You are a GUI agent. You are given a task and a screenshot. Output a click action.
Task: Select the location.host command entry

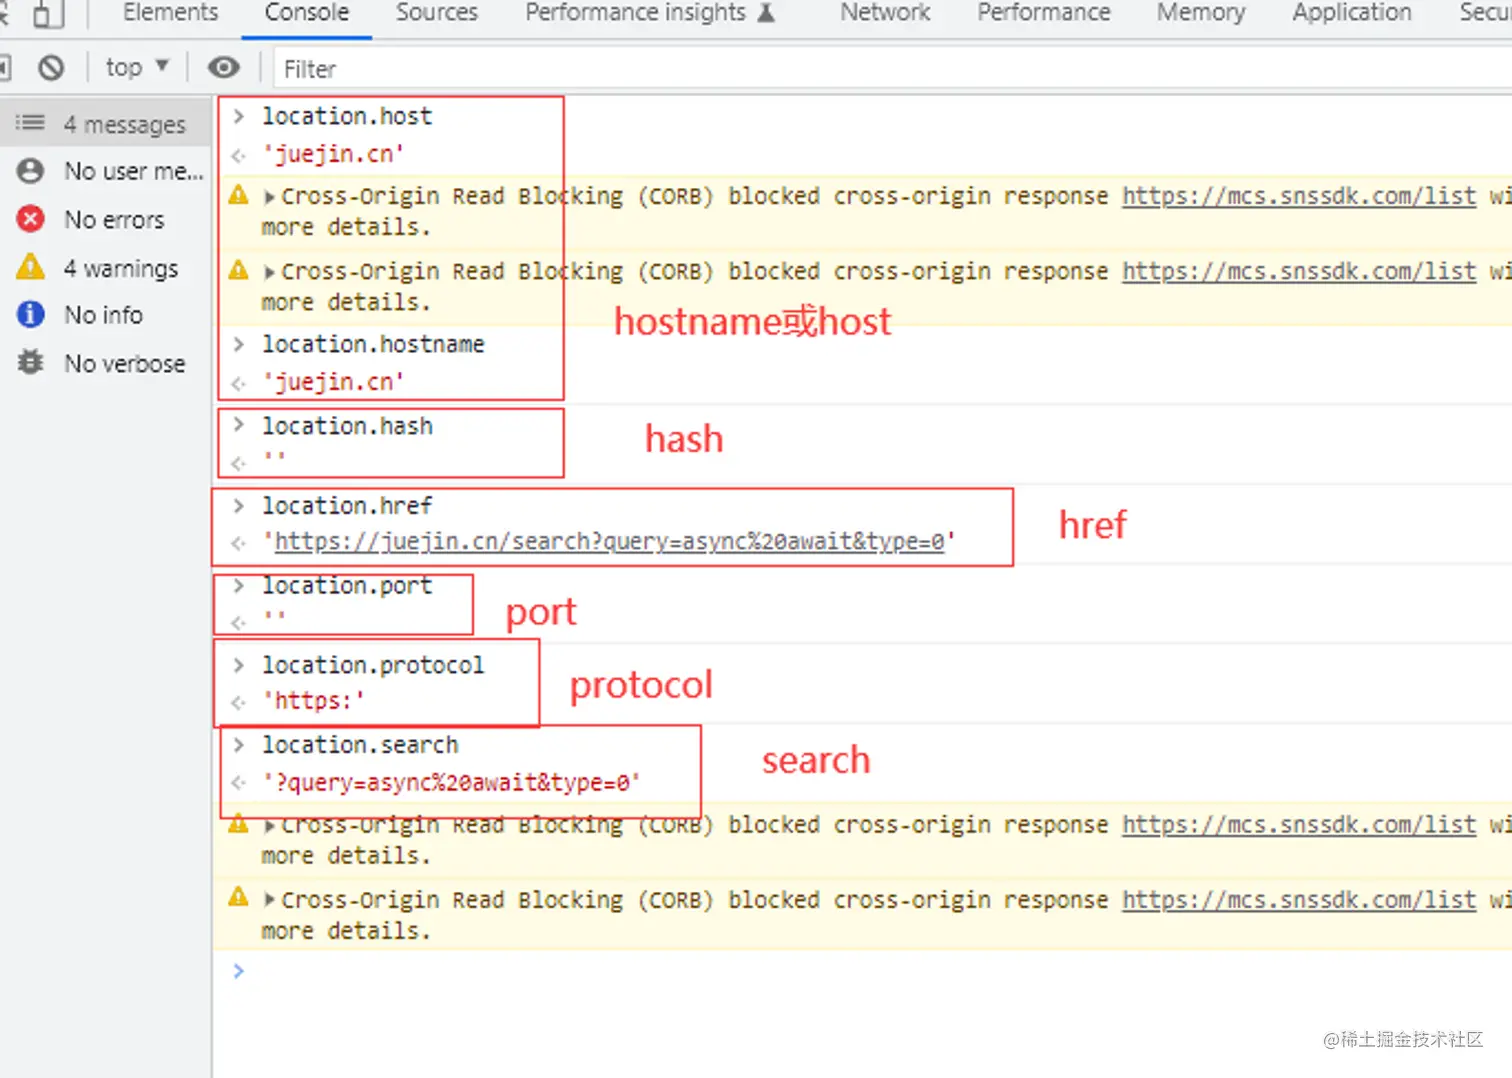pyautogui.click(x=347, y=116)
